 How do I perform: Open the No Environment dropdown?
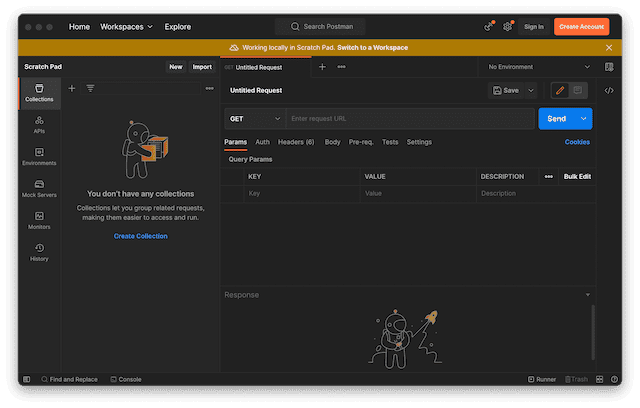538,67
